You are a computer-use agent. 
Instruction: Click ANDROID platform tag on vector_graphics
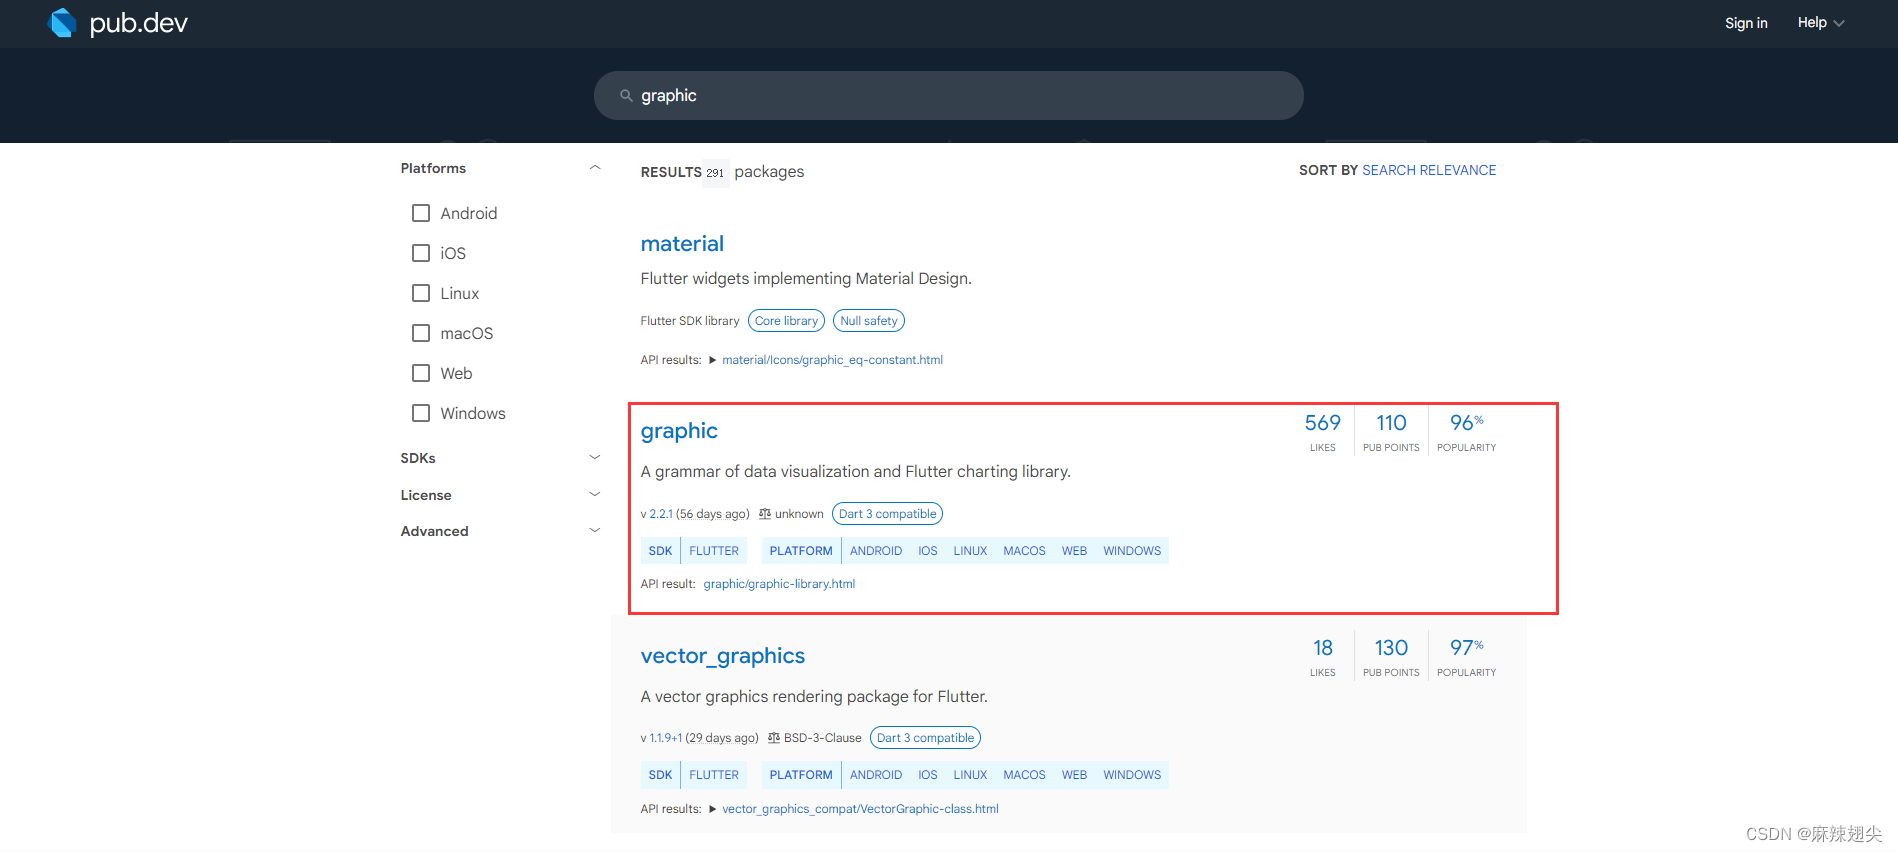click(876, 775)
